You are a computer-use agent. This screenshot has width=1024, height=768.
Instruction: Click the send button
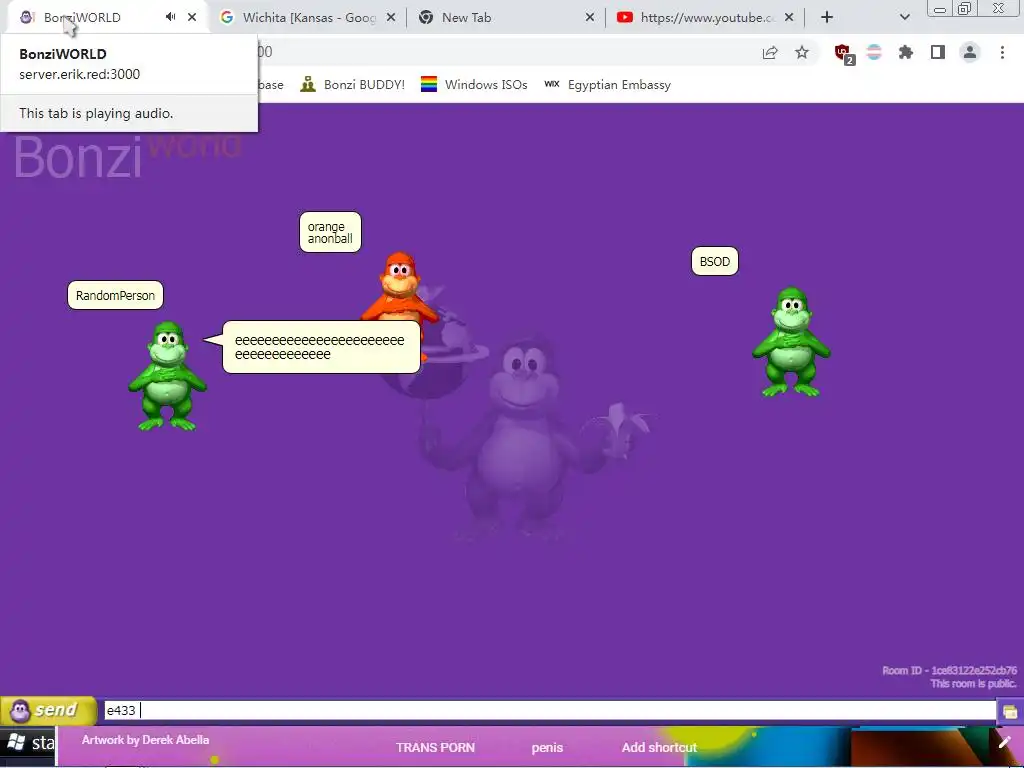pos(48,710)
